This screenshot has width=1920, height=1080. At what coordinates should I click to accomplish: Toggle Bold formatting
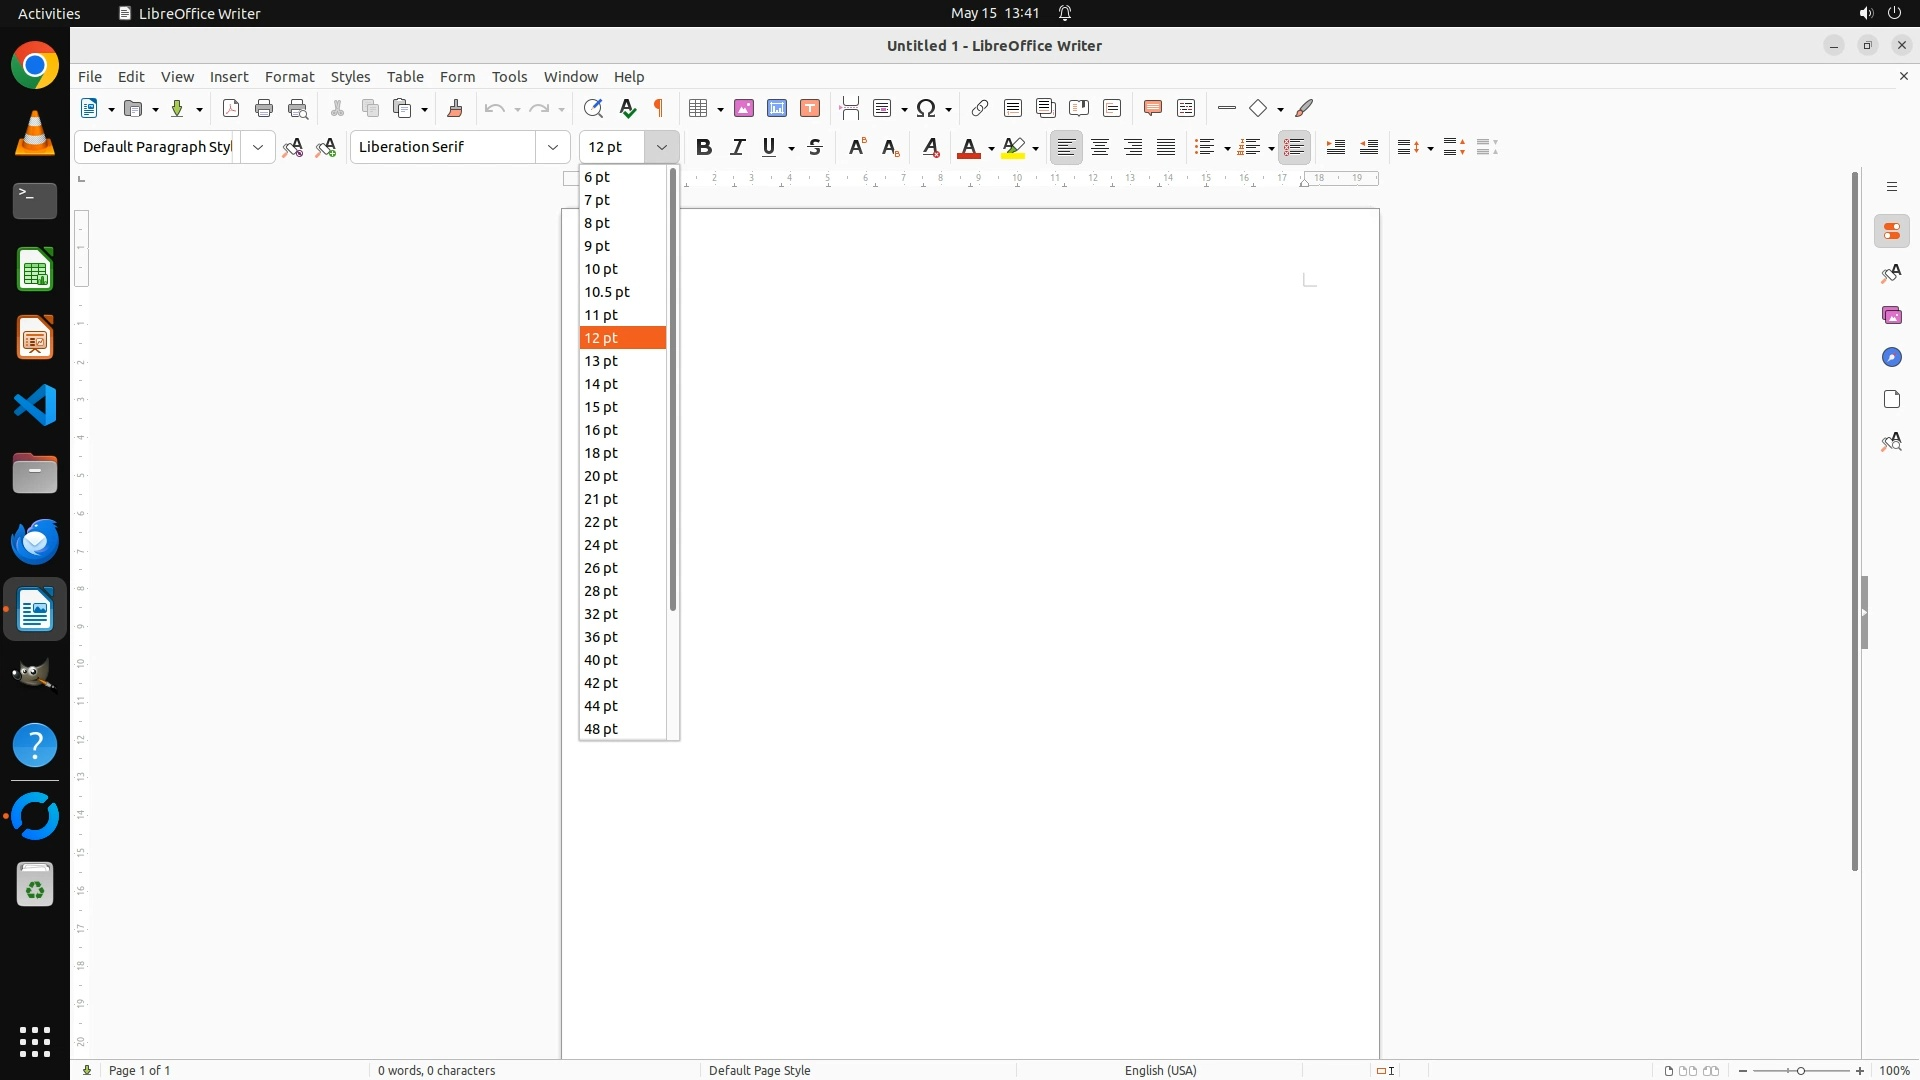(704, 147)
